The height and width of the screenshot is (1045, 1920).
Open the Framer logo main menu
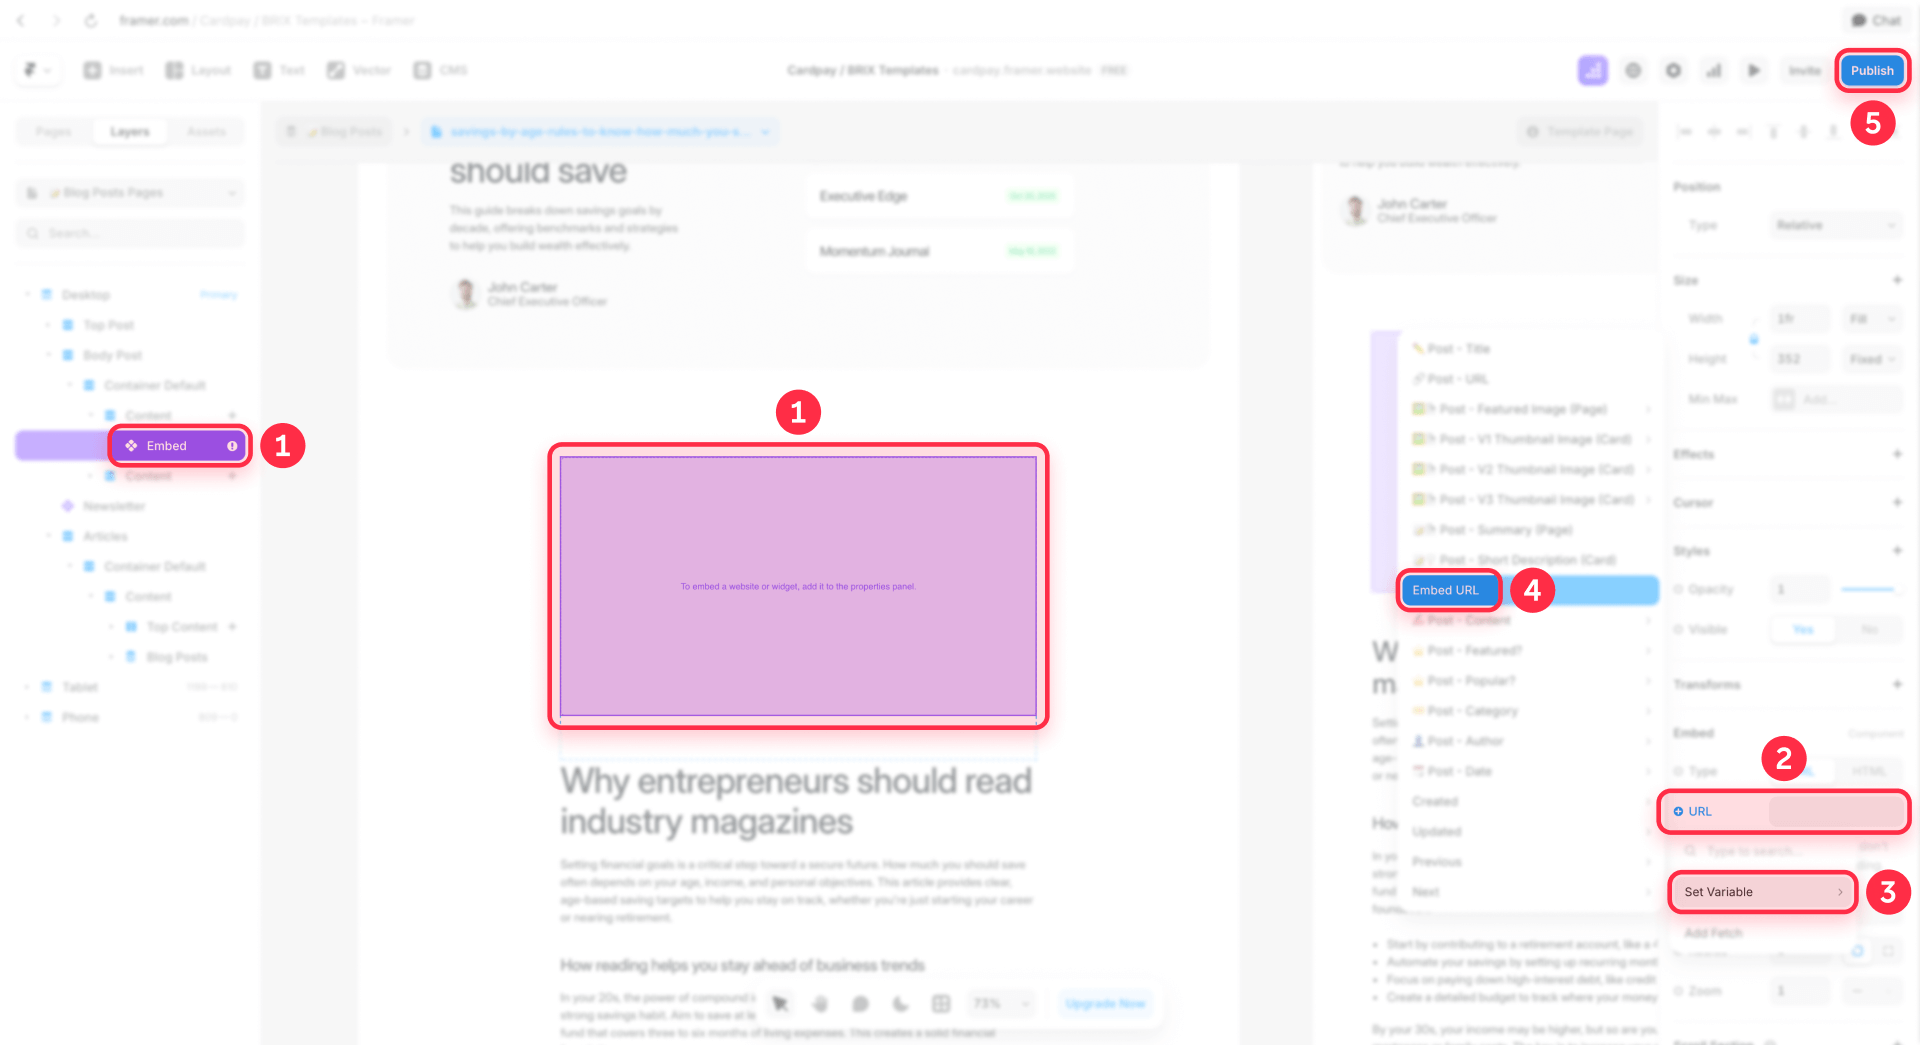click(37, 70)
